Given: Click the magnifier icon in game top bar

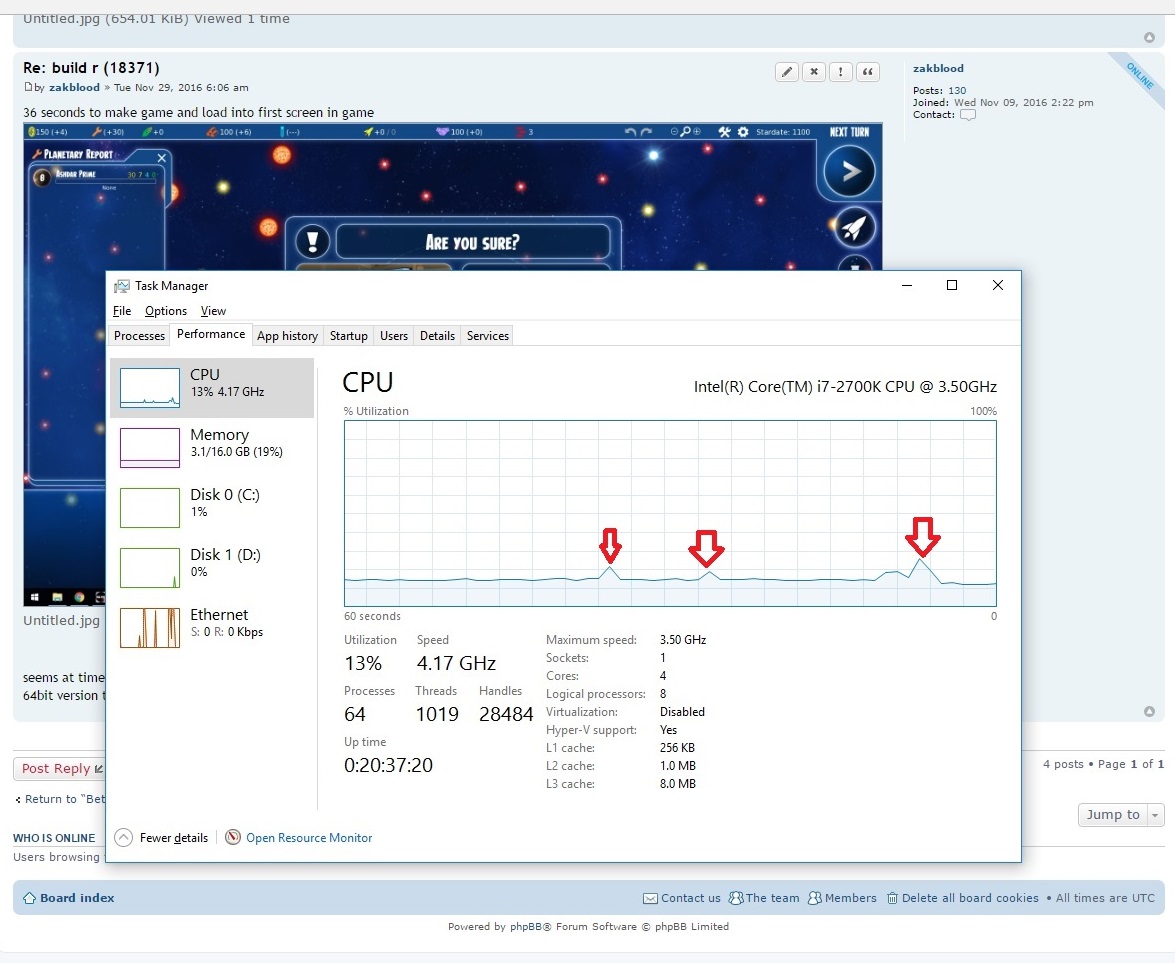Looking at the screenshot, I should 685,132.
